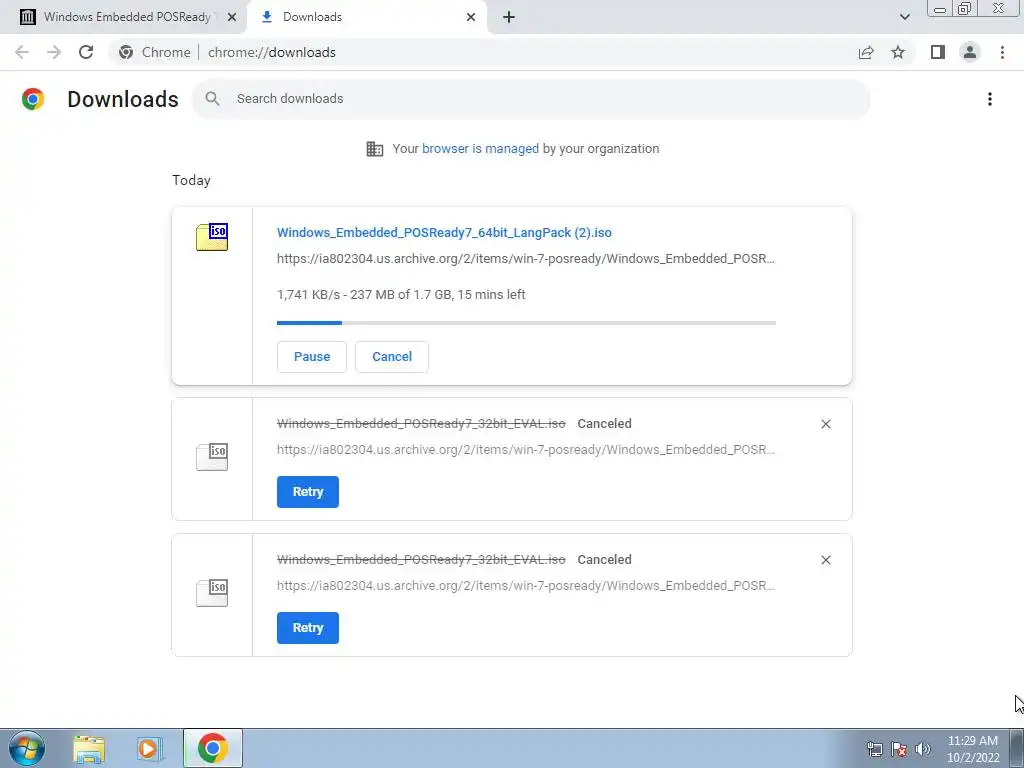The image size is (1024, 768).
Task: Click the Chrome taskbar icon
Action: click(213, 748)
